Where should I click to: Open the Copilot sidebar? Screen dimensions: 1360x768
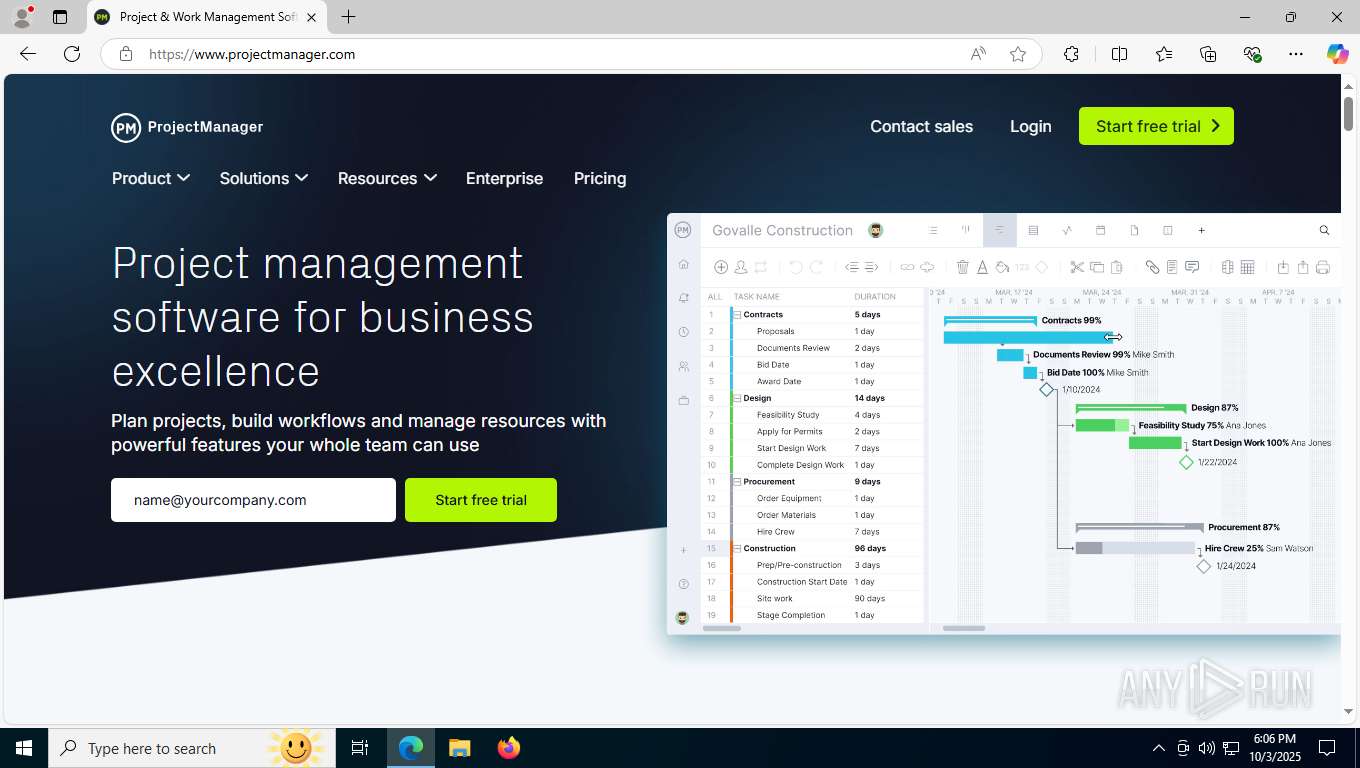coord(1337,54)
